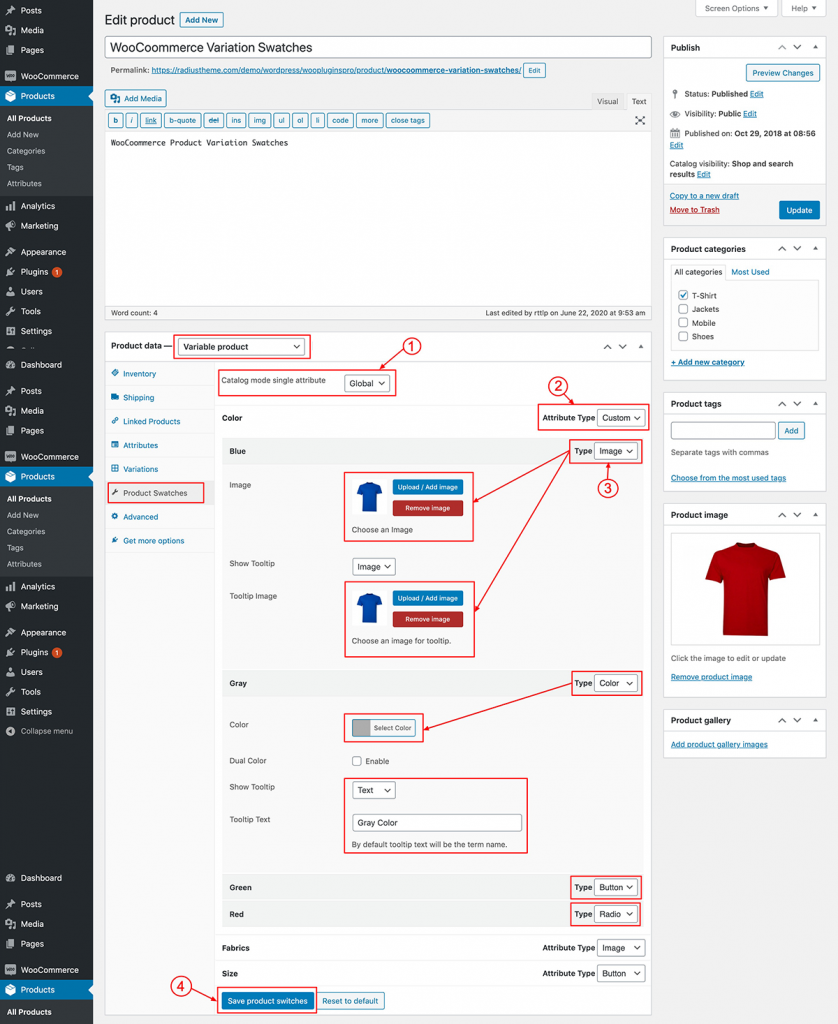Open the Blue term Type dropdown

[616, 451]
